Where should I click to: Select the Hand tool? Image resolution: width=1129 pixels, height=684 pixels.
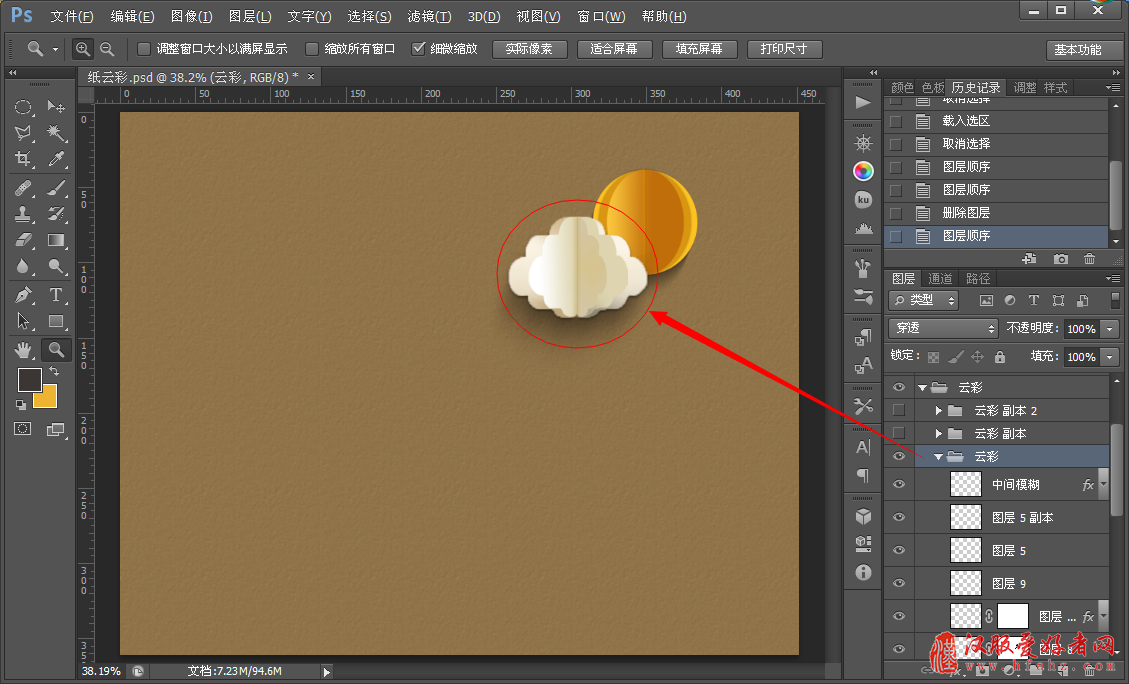point(23,350)
